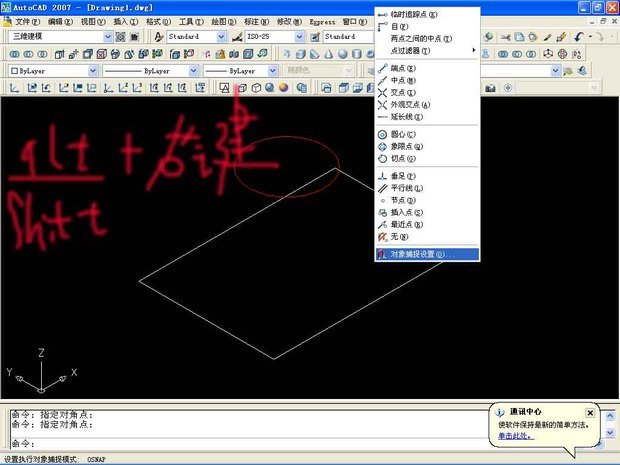This screenshot has height=465, width=620.
Task: Choose the 切点 (Tangent) snap option
Action: (404, 158)
